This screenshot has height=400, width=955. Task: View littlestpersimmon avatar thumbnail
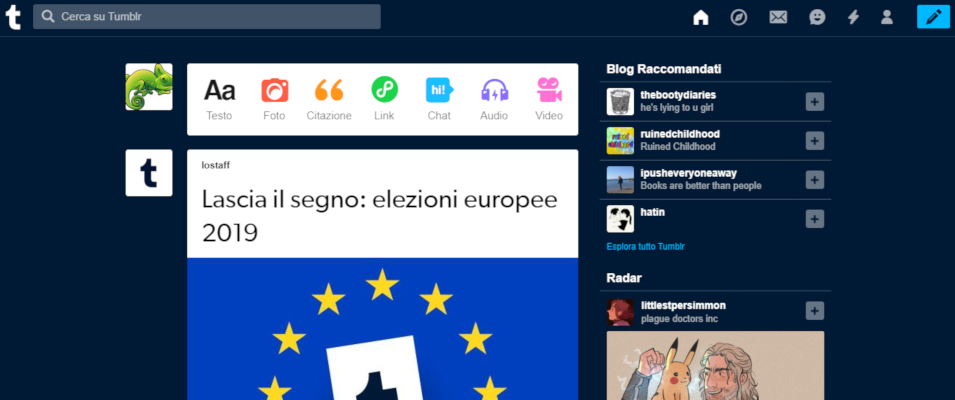[x=620, y=312]
